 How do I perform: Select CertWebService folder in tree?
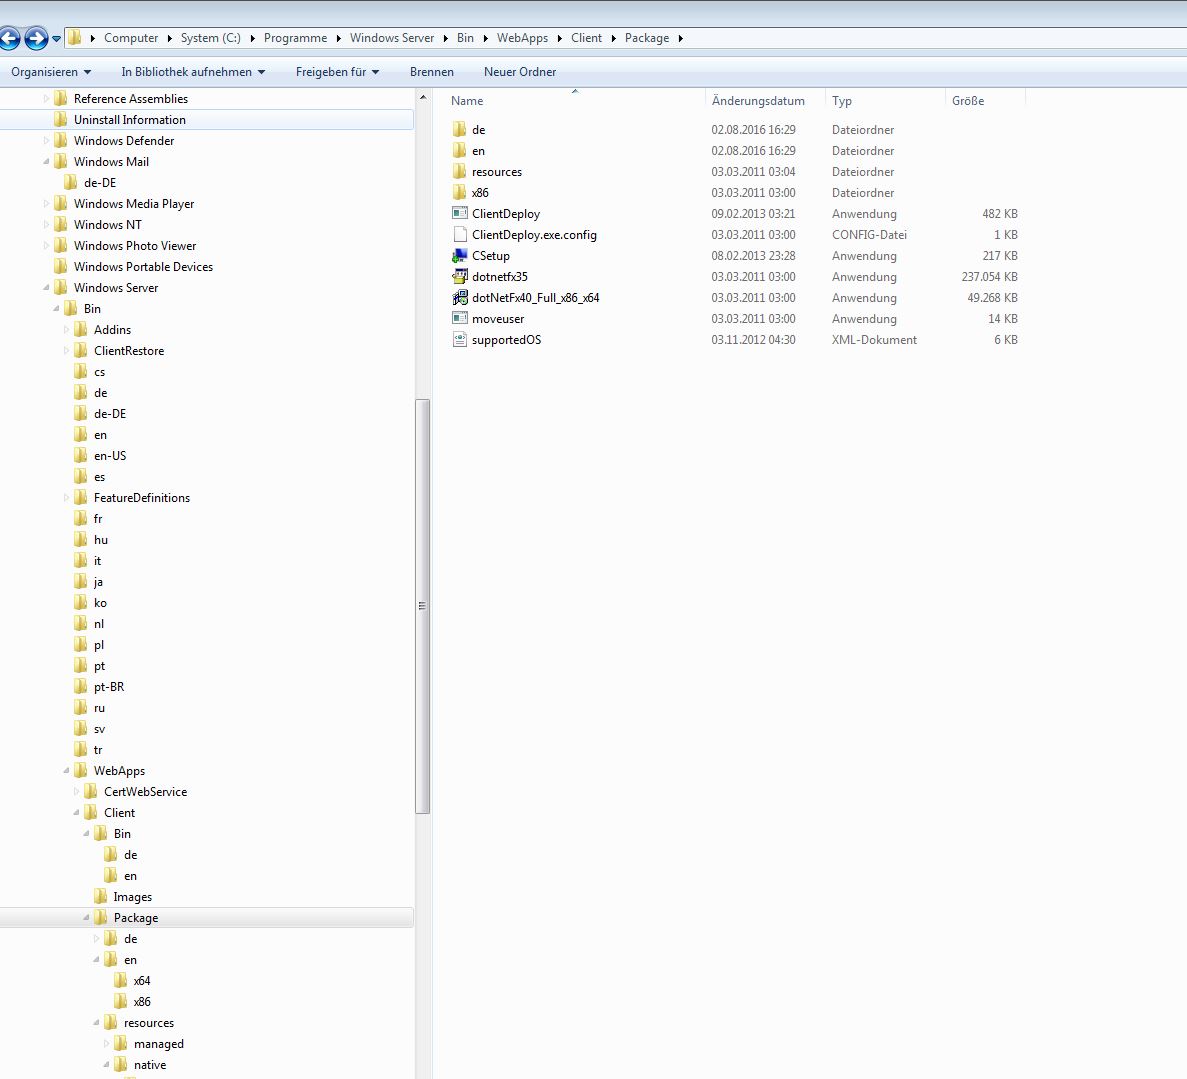(145, 792)
